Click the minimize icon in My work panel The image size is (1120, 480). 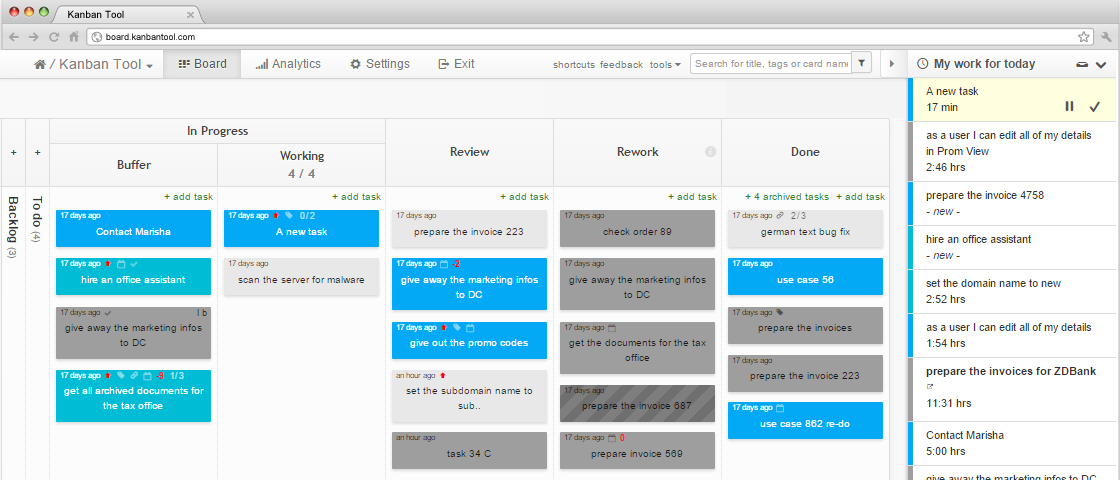[x=1081, y=64]
